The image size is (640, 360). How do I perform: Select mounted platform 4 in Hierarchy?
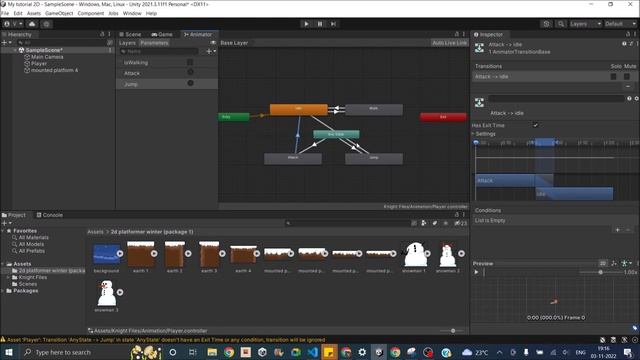click(x=54, y=70)
